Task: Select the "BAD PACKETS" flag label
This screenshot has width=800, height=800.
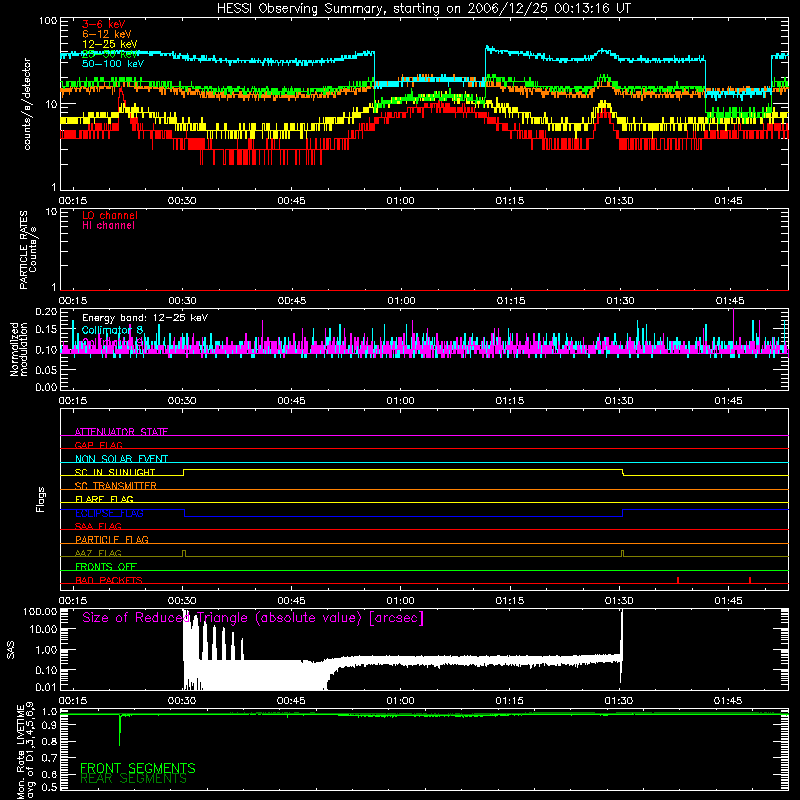Action: [109, 581]
